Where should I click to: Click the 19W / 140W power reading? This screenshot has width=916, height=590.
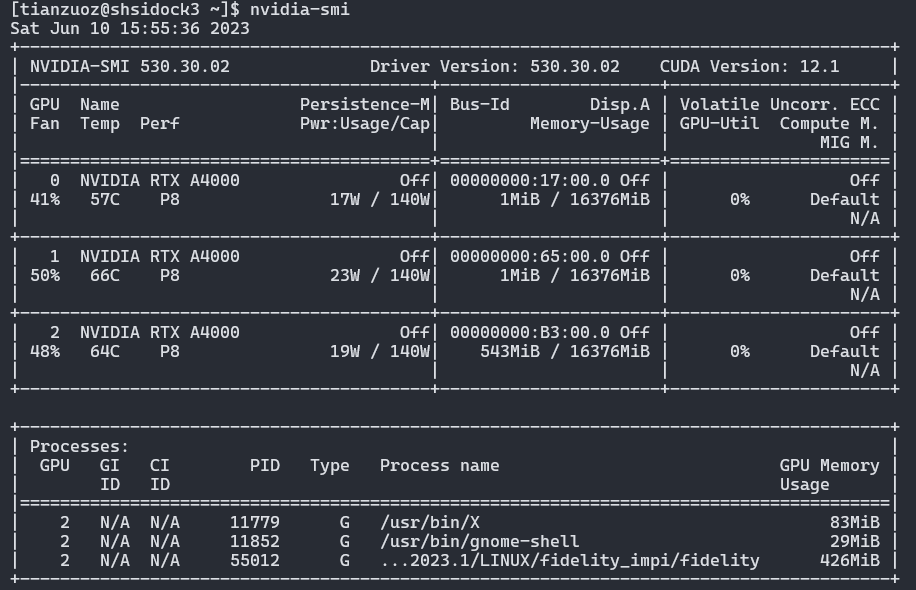point(380,352)
